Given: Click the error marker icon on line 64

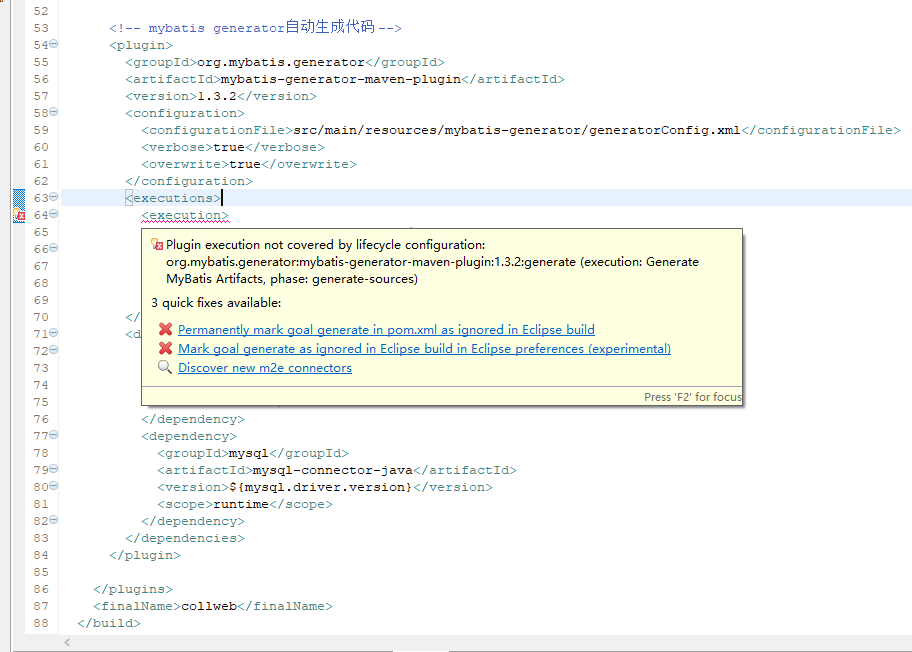Looking at the screenshot, I should [19, 215].
